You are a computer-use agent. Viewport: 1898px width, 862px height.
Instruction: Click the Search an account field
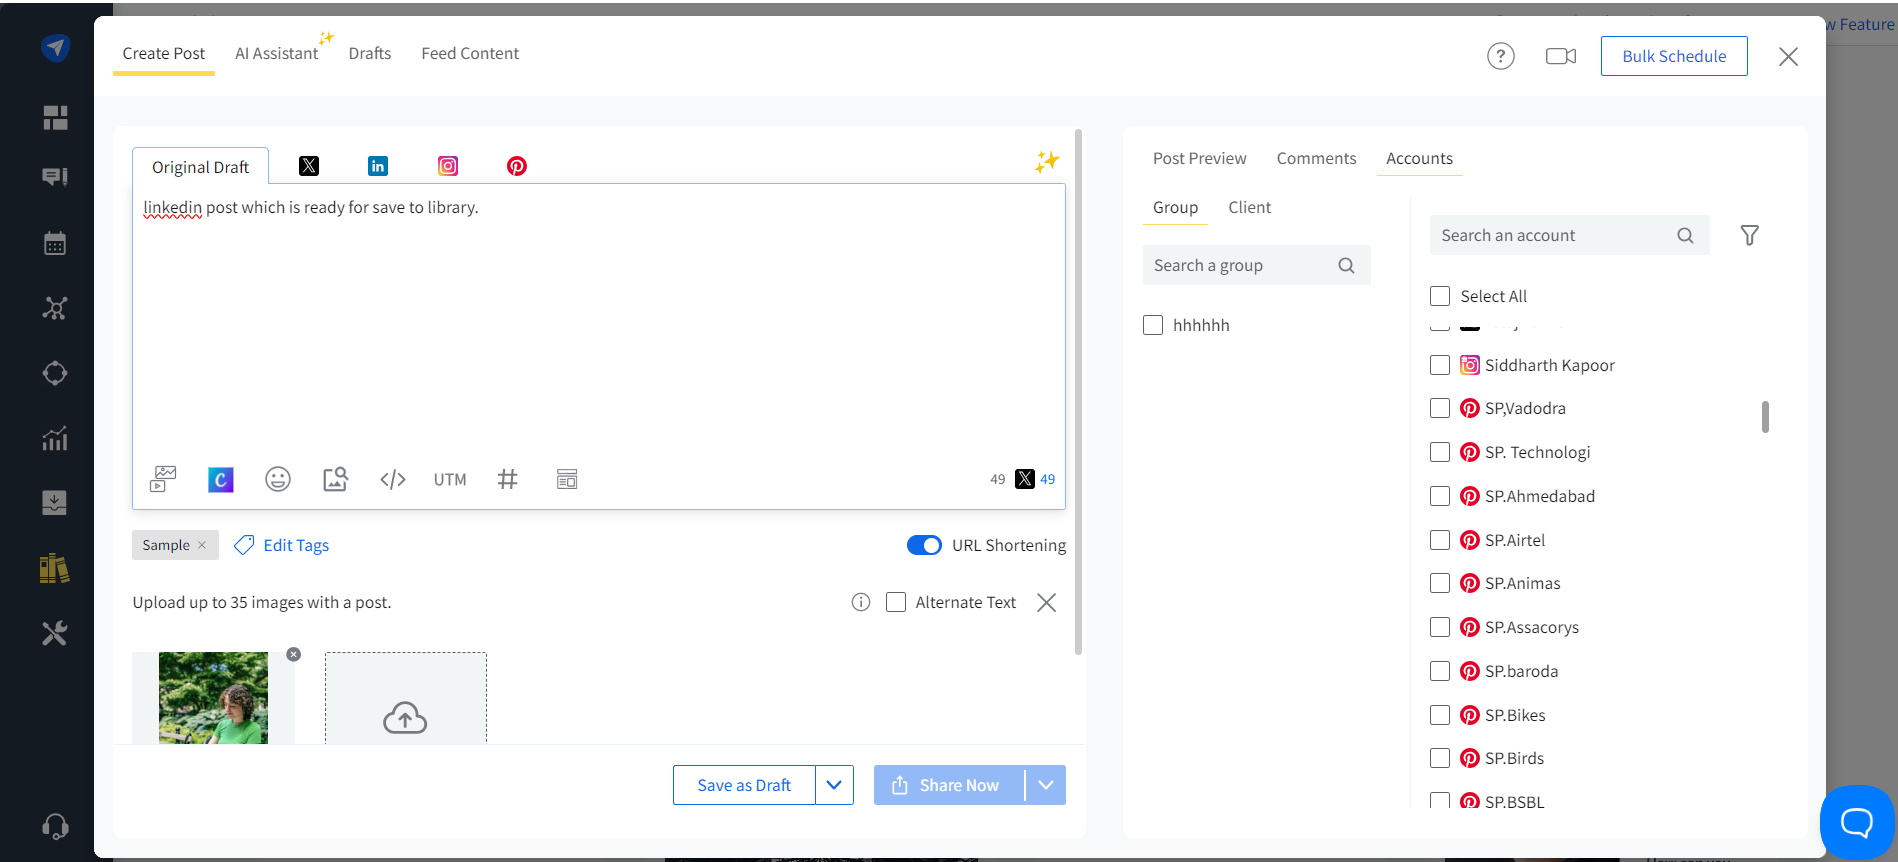click(1555, 236)
